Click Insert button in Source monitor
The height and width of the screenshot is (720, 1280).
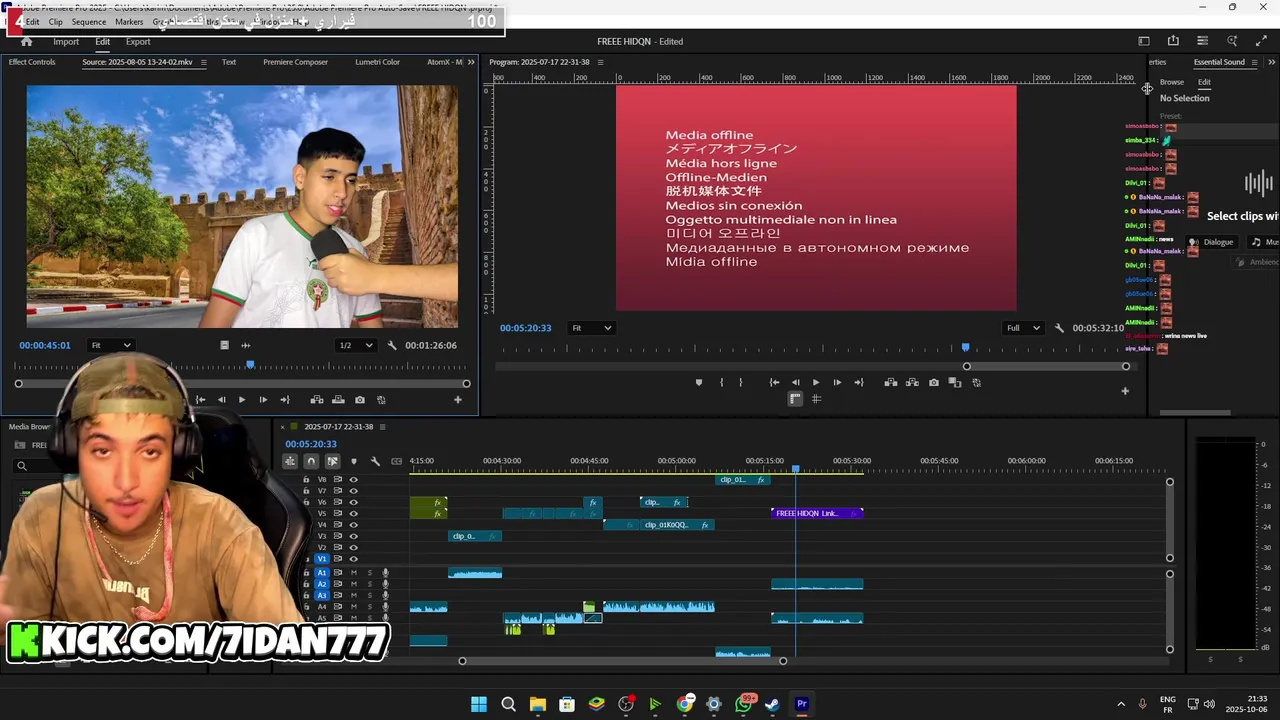(x=317, y=400)
